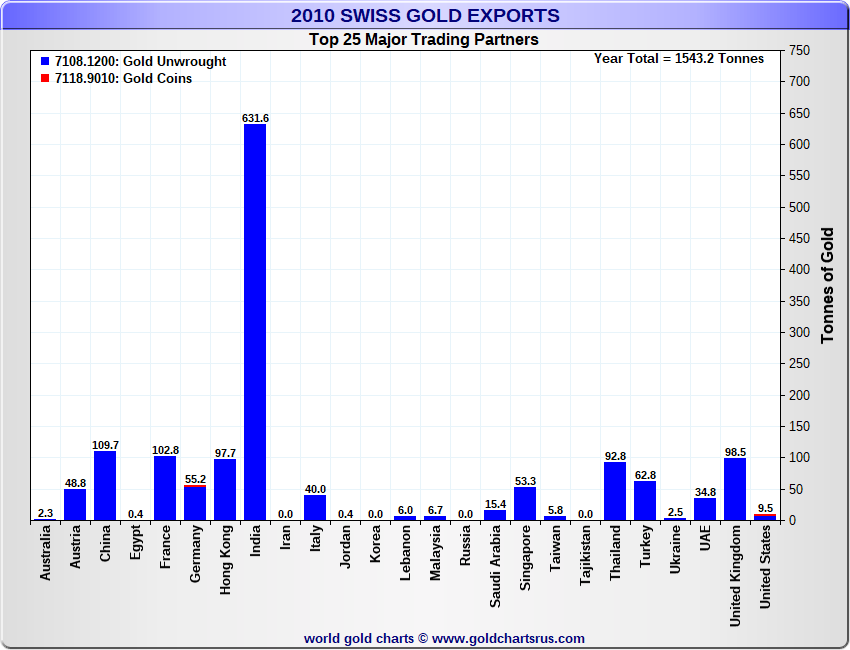Click the Germany bar
Image resolution: width=850 pixels, height=650 pixels.
(195, 503)
